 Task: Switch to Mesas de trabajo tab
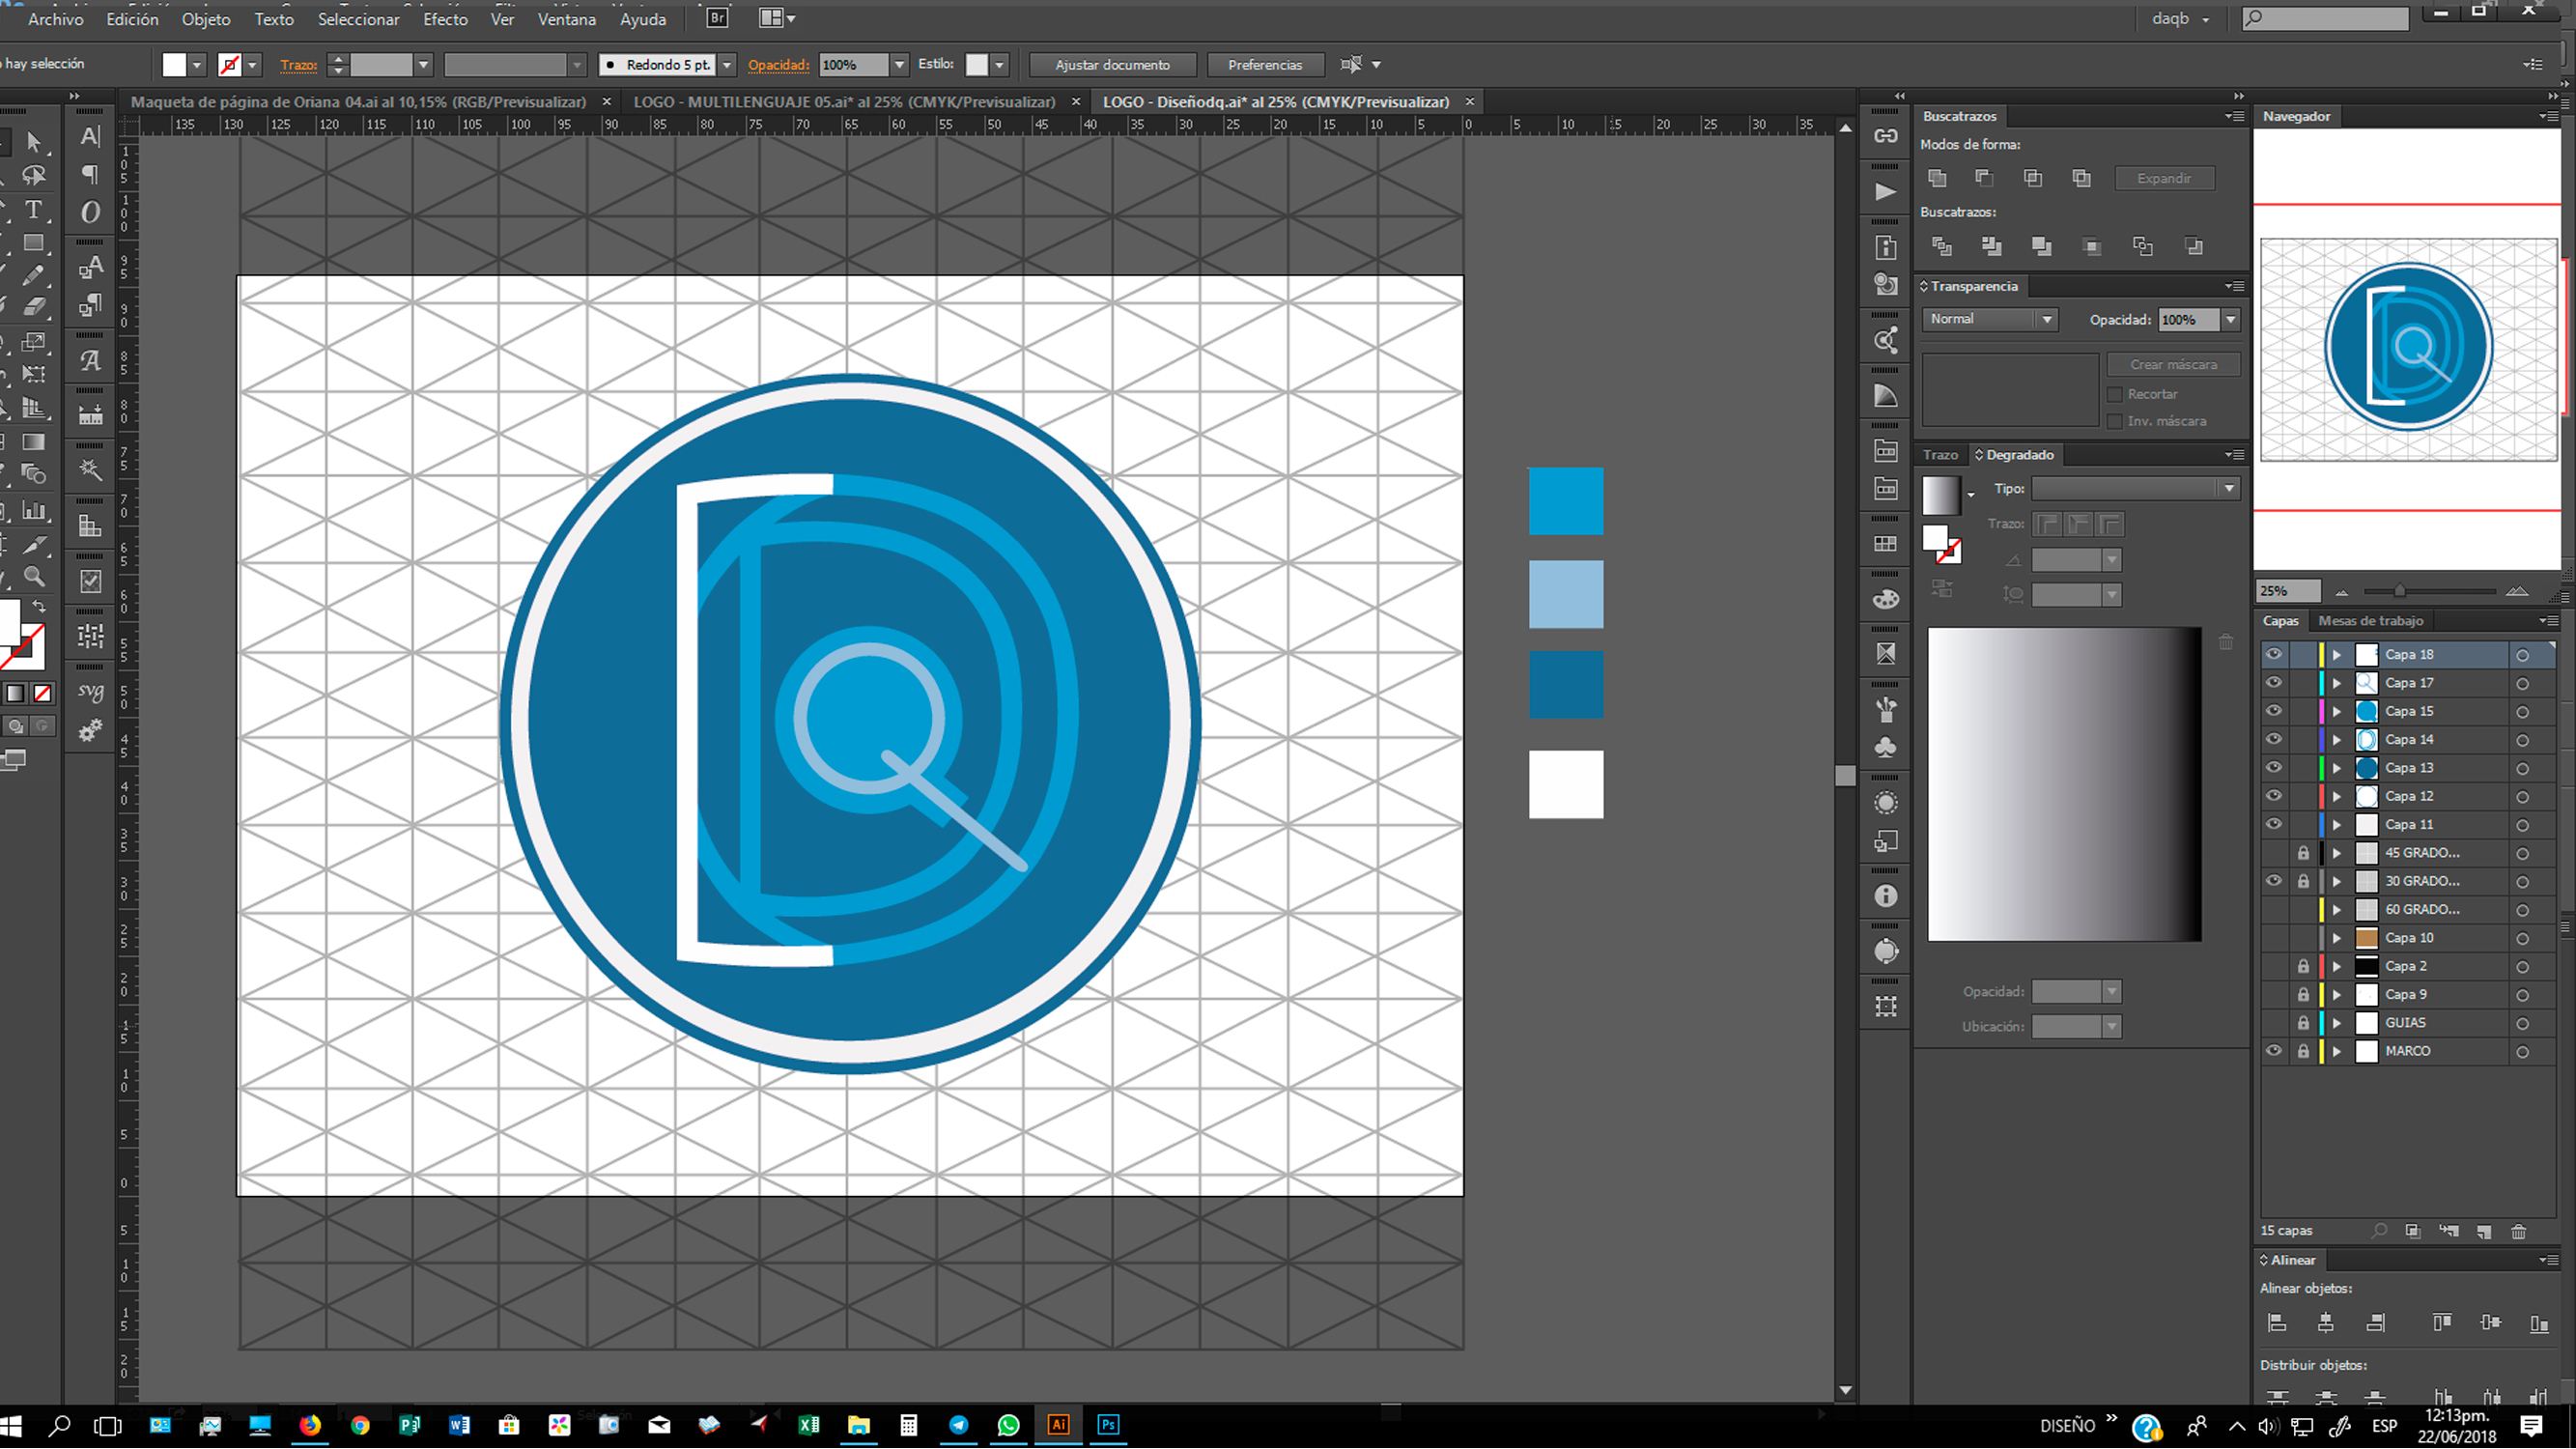coord(2370,621)
